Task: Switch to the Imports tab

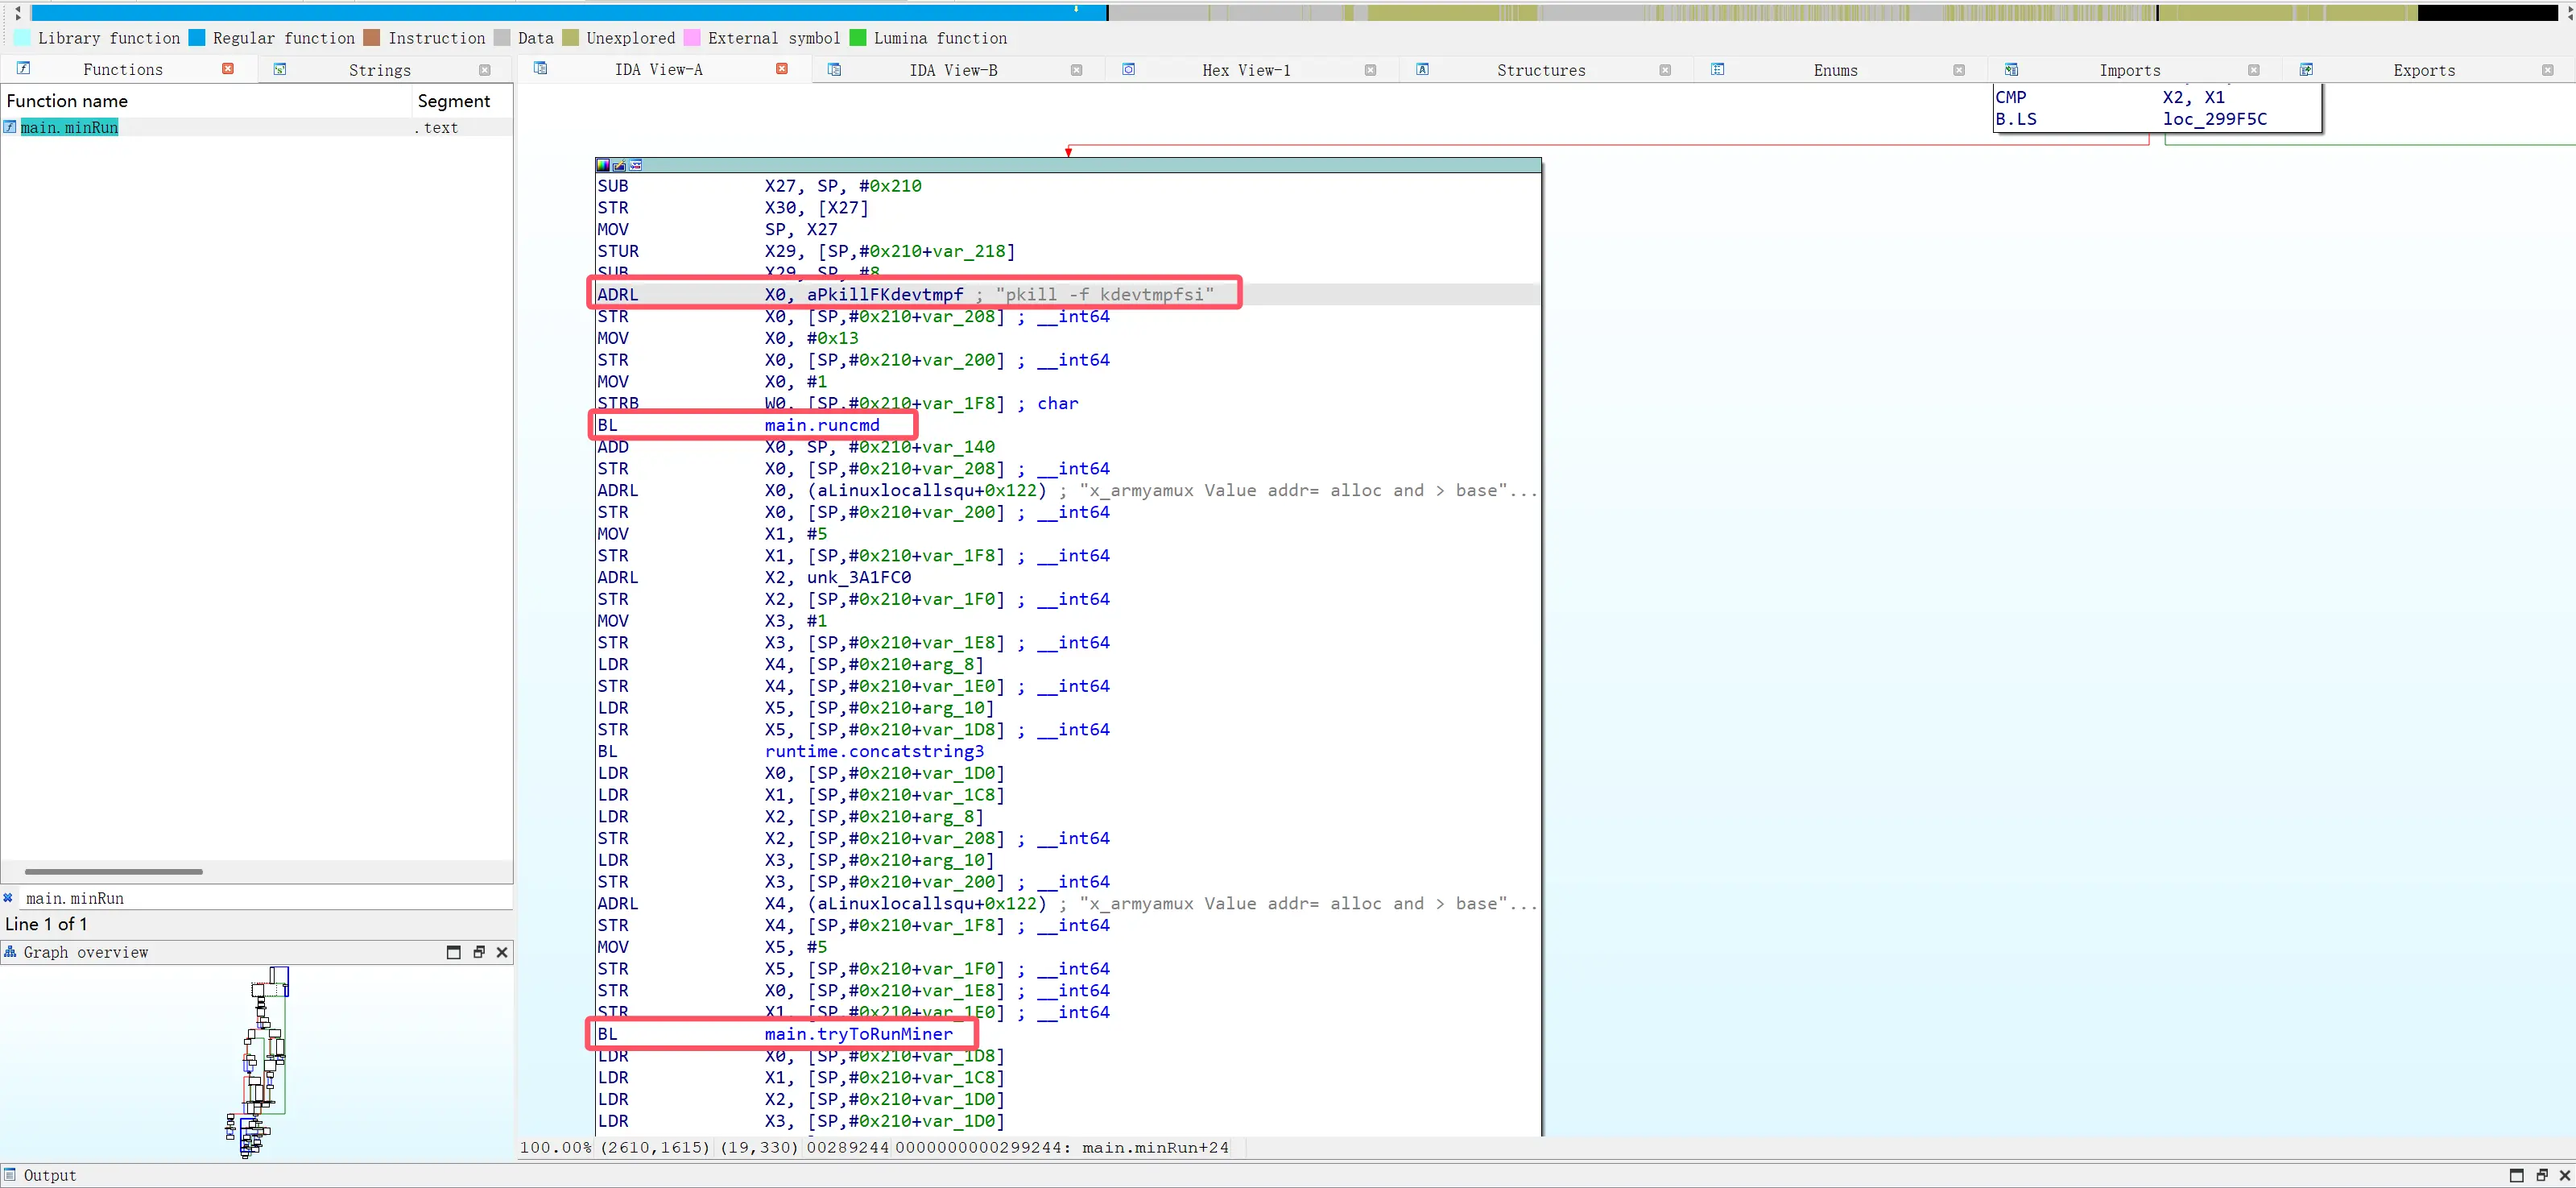Action: [2129, 70]
